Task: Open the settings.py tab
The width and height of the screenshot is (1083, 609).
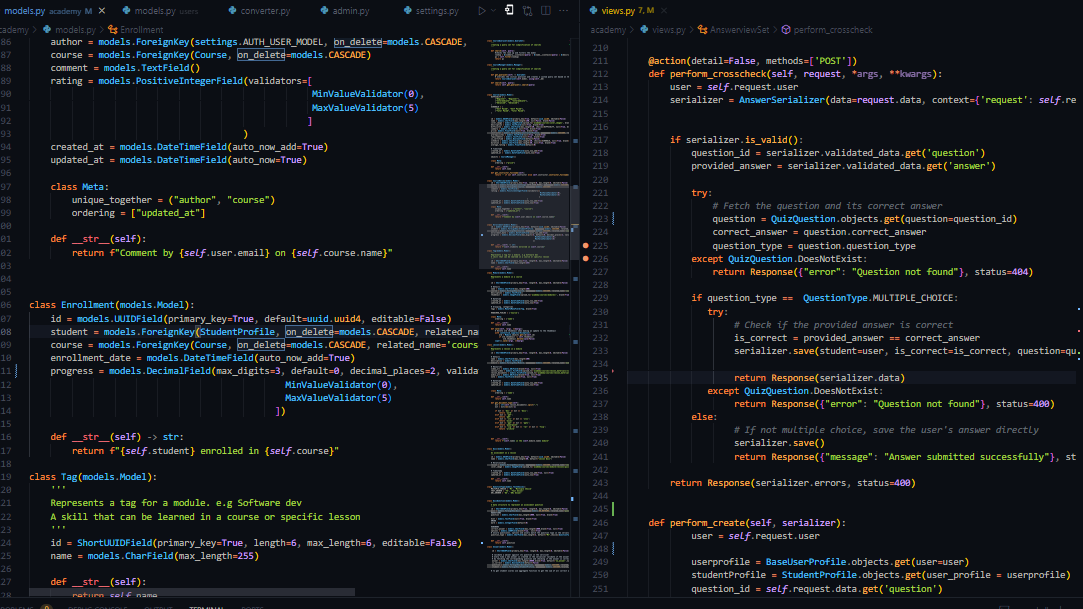Action: click(438, 11)
